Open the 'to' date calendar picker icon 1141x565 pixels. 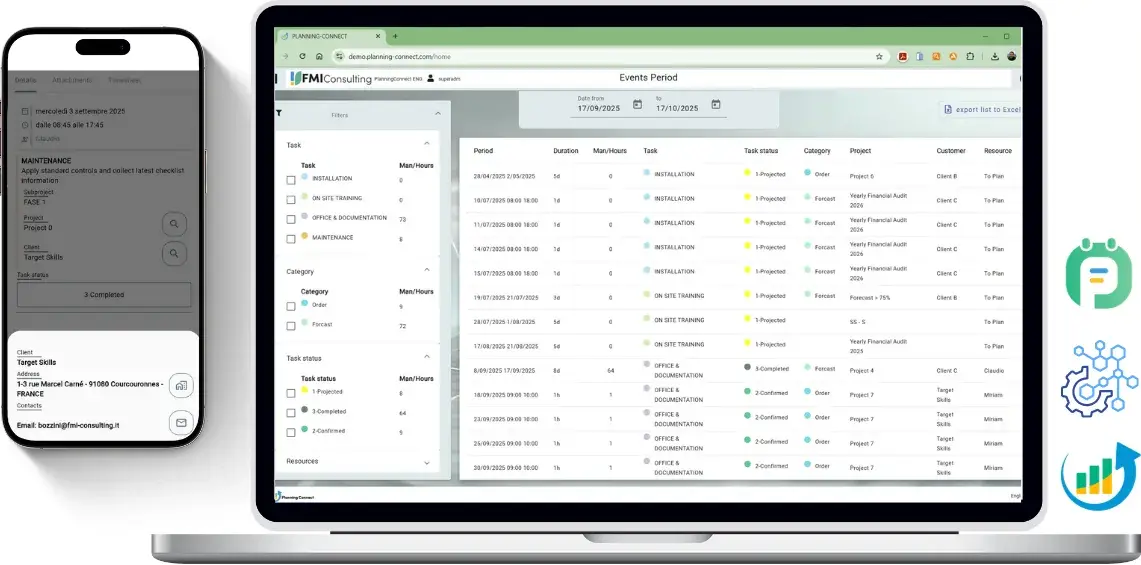(x=715, y=105)
